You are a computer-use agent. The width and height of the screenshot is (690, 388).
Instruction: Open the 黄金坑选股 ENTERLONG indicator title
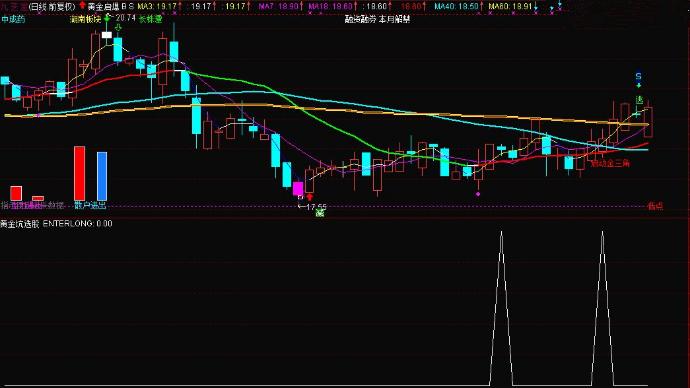tap(56, 223)
